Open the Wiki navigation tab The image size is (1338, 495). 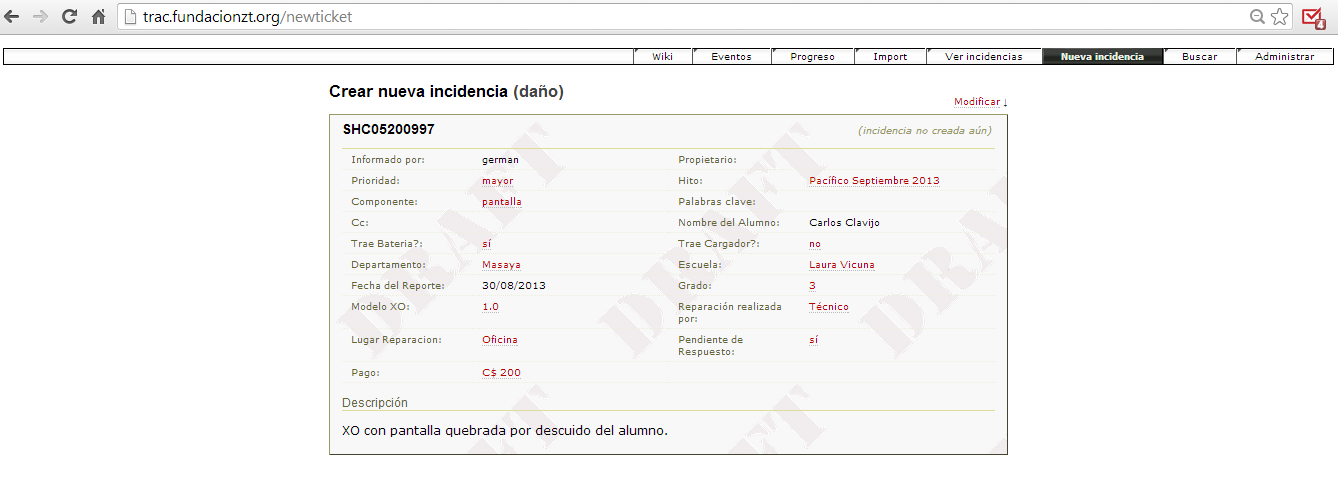point(662,57)
